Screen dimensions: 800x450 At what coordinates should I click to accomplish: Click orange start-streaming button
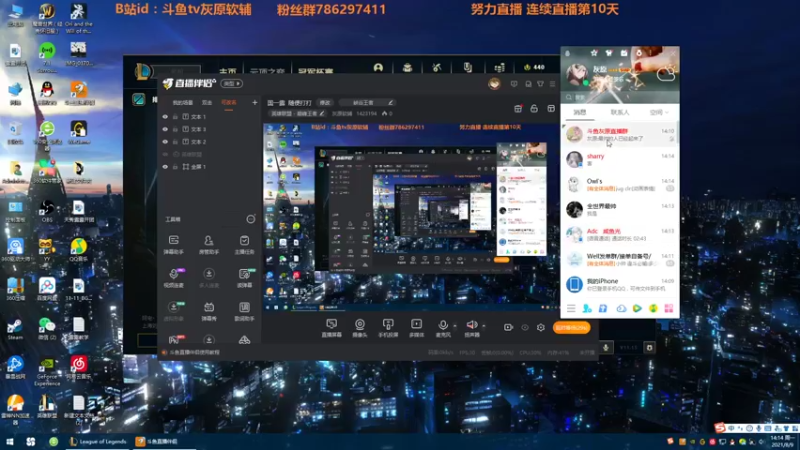(571, 328)
